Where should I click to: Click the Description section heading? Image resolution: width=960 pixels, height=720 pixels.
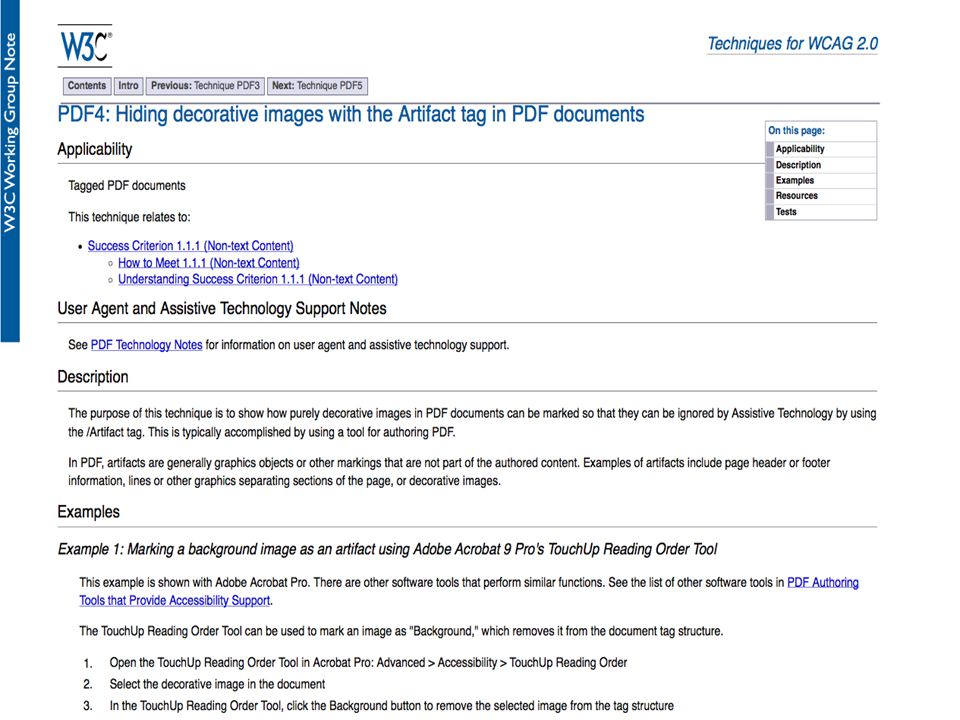pyautogui.click(x=93, y=377)
